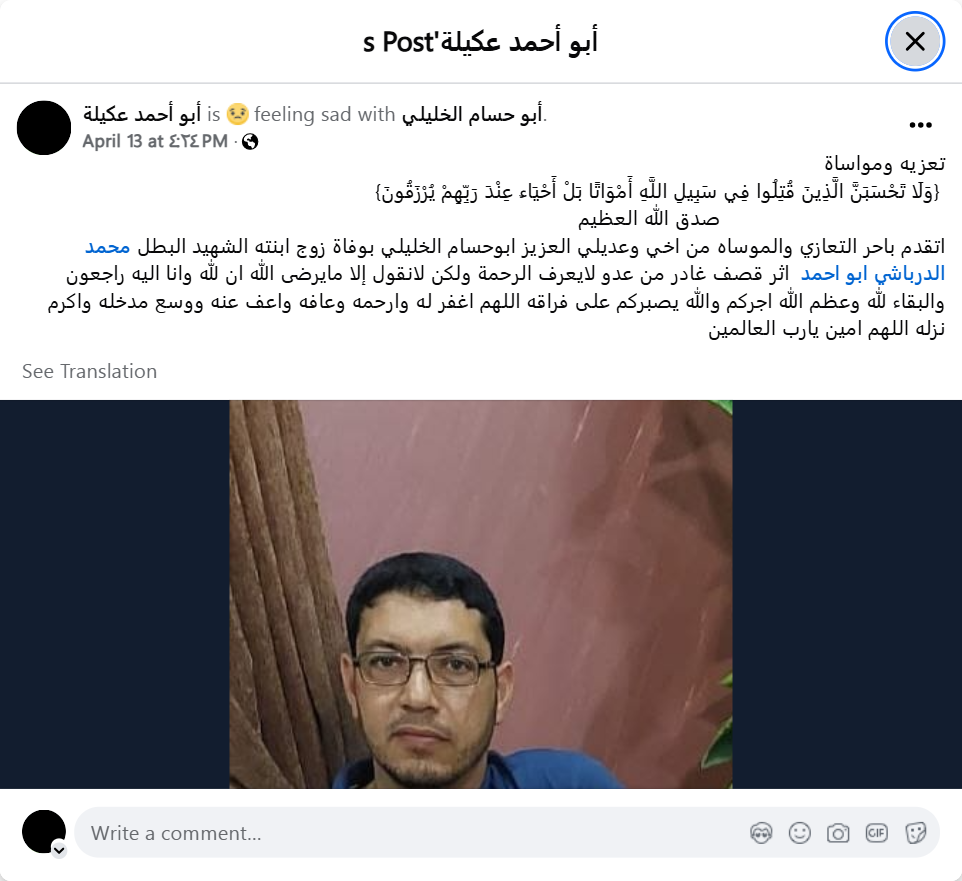962x881 pixels.
Task: Open the tagged name محمد link in post text
Action: point(107,247)
